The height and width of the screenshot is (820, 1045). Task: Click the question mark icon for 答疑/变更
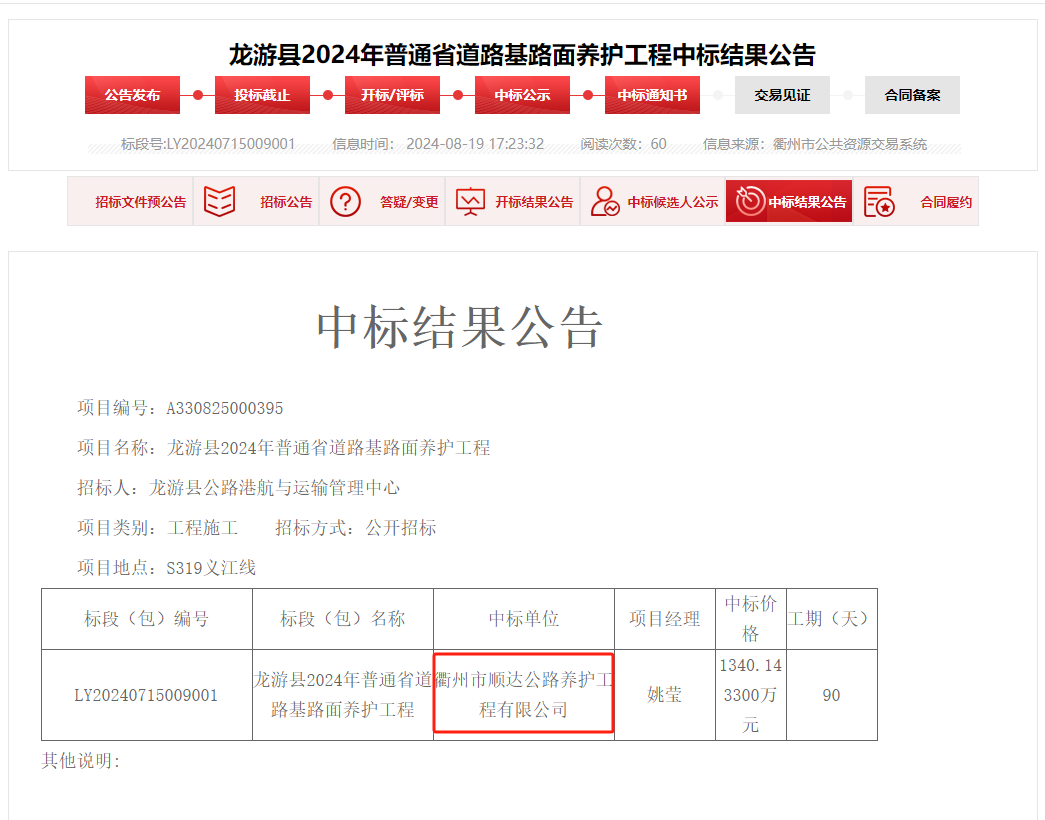[x=345, y=201]
